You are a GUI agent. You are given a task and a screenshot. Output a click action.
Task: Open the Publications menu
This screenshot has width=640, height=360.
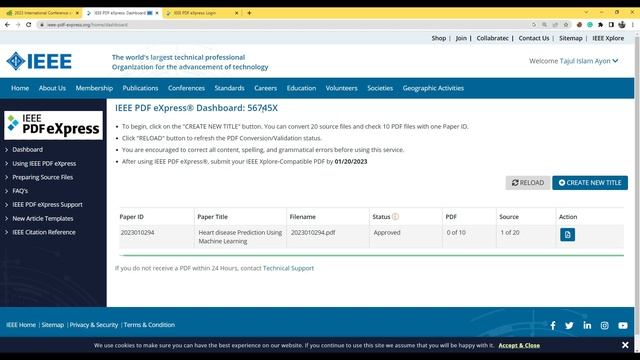click(140, 88)
